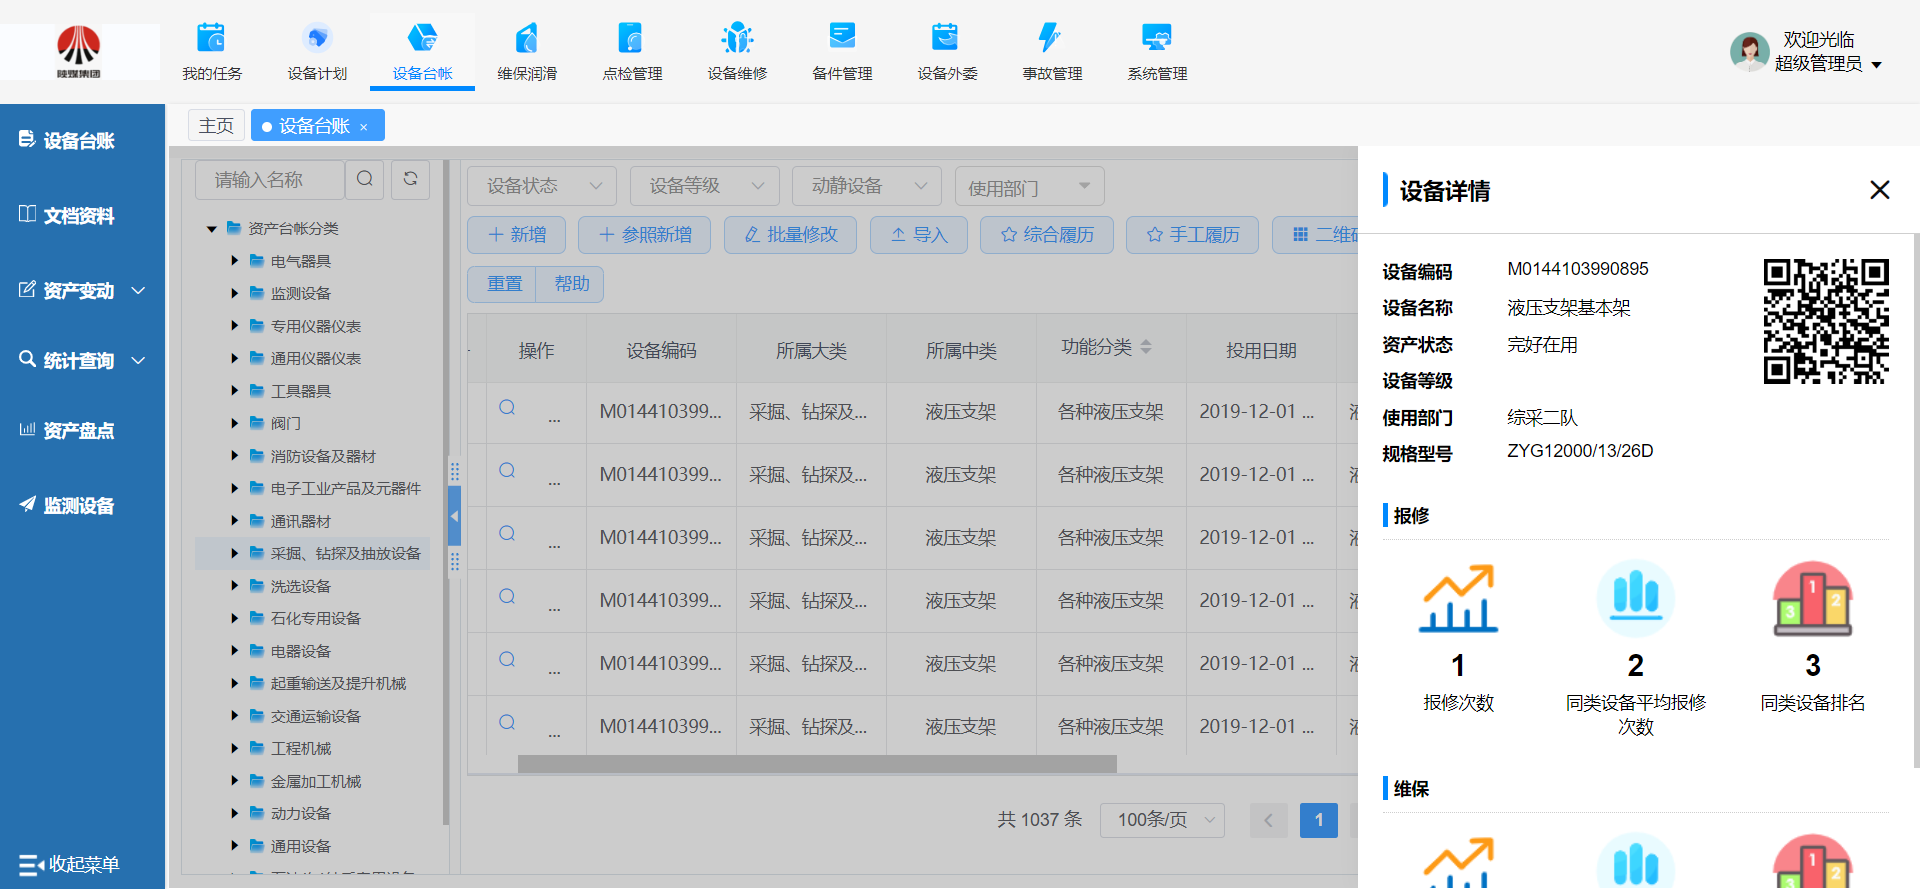Click the 设备计划 navigation icon

[x=317, y=39]
